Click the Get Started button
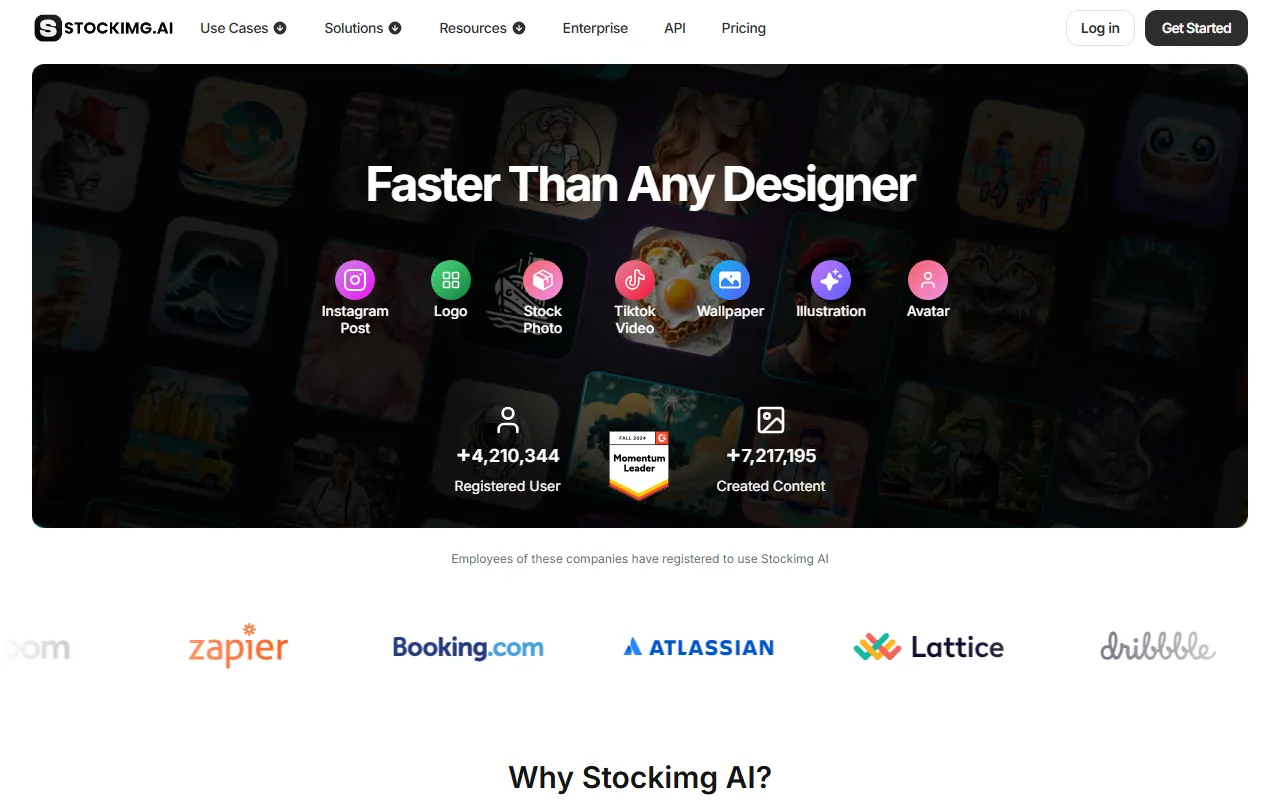 coord(1196,28)
